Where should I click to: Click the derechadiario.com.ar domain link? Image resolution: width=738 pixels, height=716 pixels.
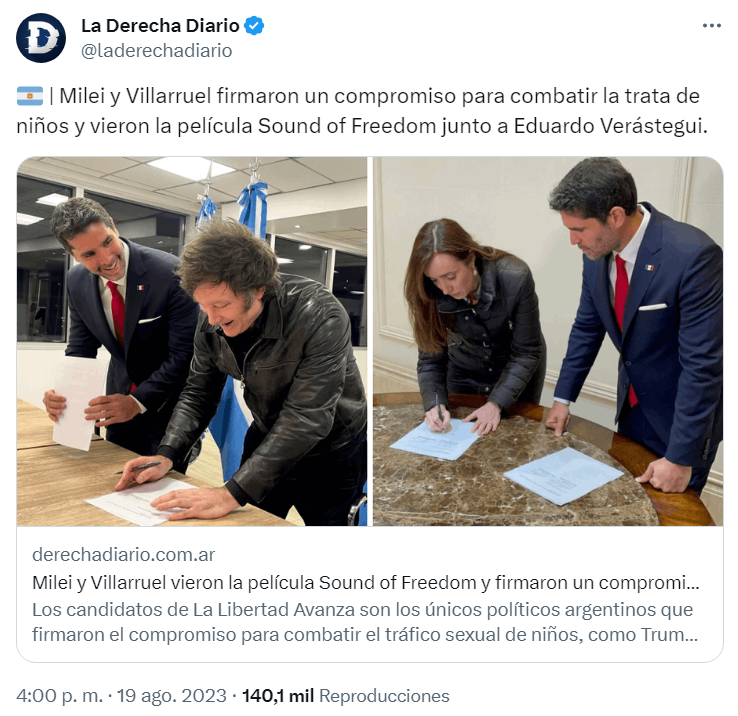[123, 555]
